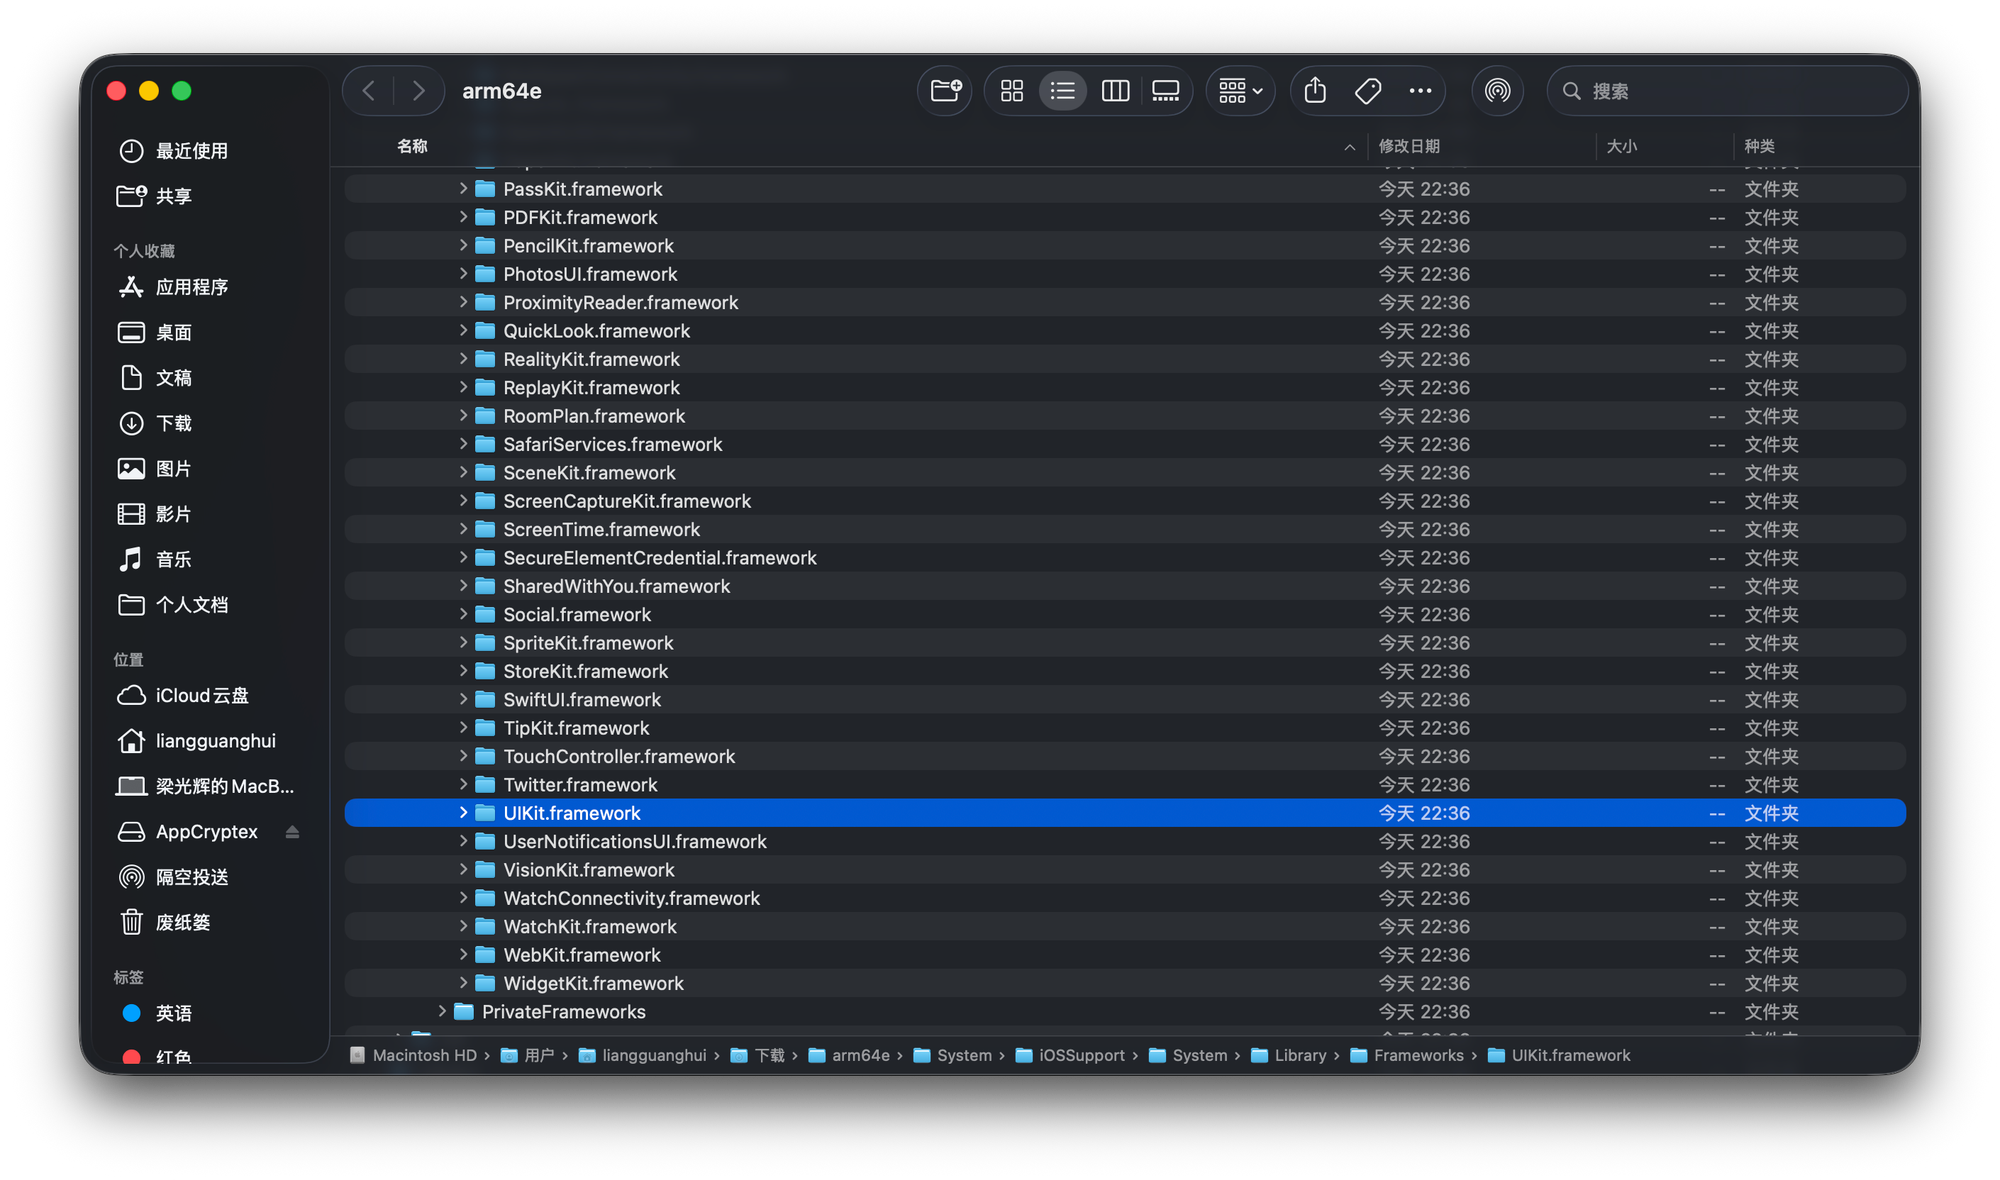
Task: Go to iOSSupport in the path bar
Action: coord(1070,1055)
